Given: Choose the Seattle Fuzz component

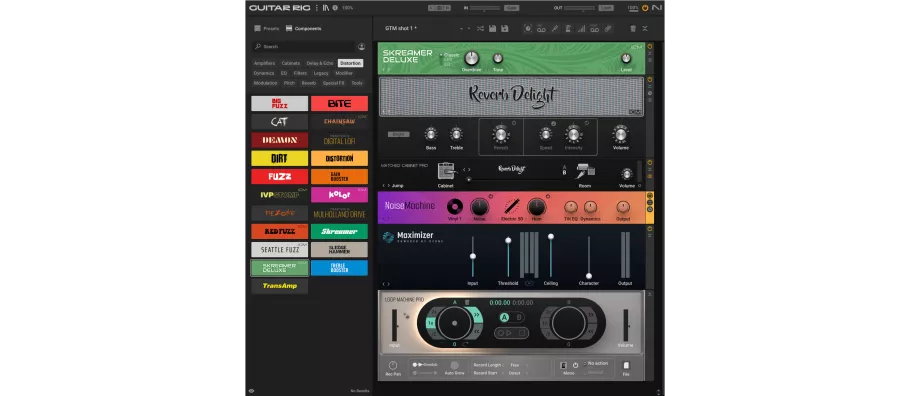Looking at the screenshot, I should coord(280,249).
